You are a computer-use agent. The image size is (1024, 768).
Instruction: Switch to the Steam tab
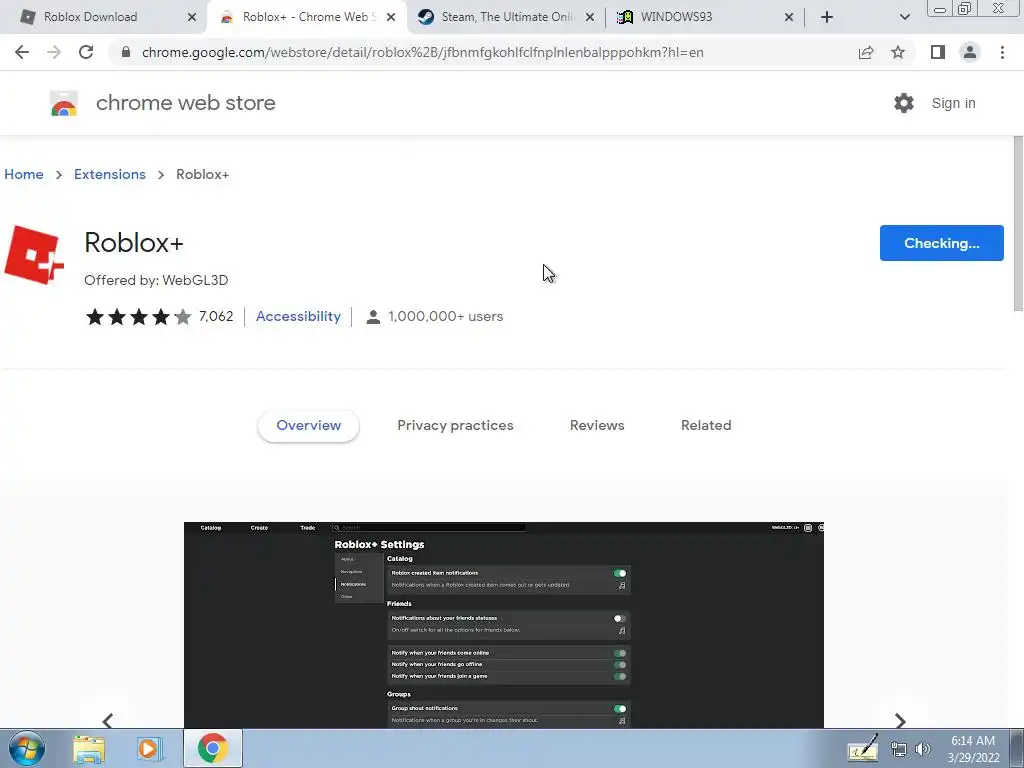point(507,17)
